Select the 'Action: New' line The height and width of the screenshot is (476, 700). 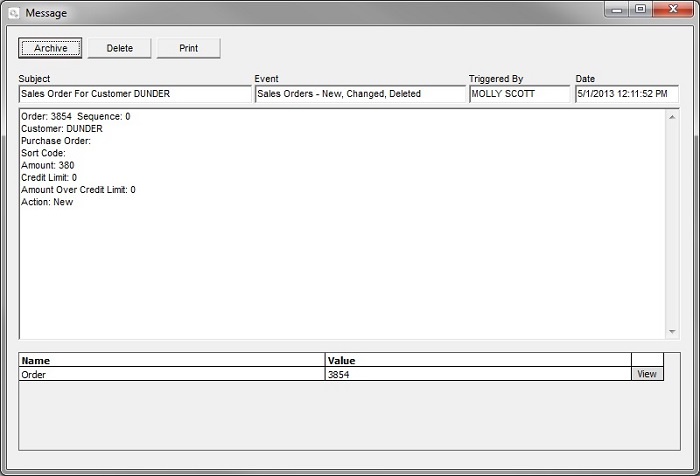[47, 202]
